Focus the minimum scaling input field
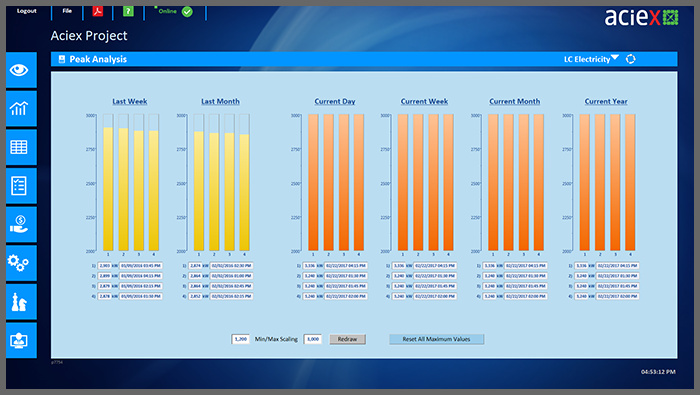 click(240, 339)
